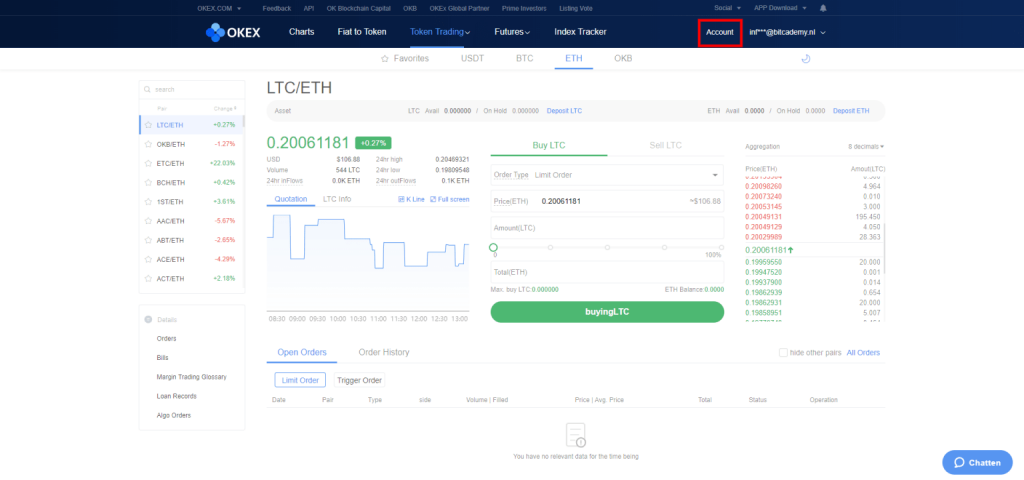Open Loan Records link
Screen dimensions: 1024x480
176,396
